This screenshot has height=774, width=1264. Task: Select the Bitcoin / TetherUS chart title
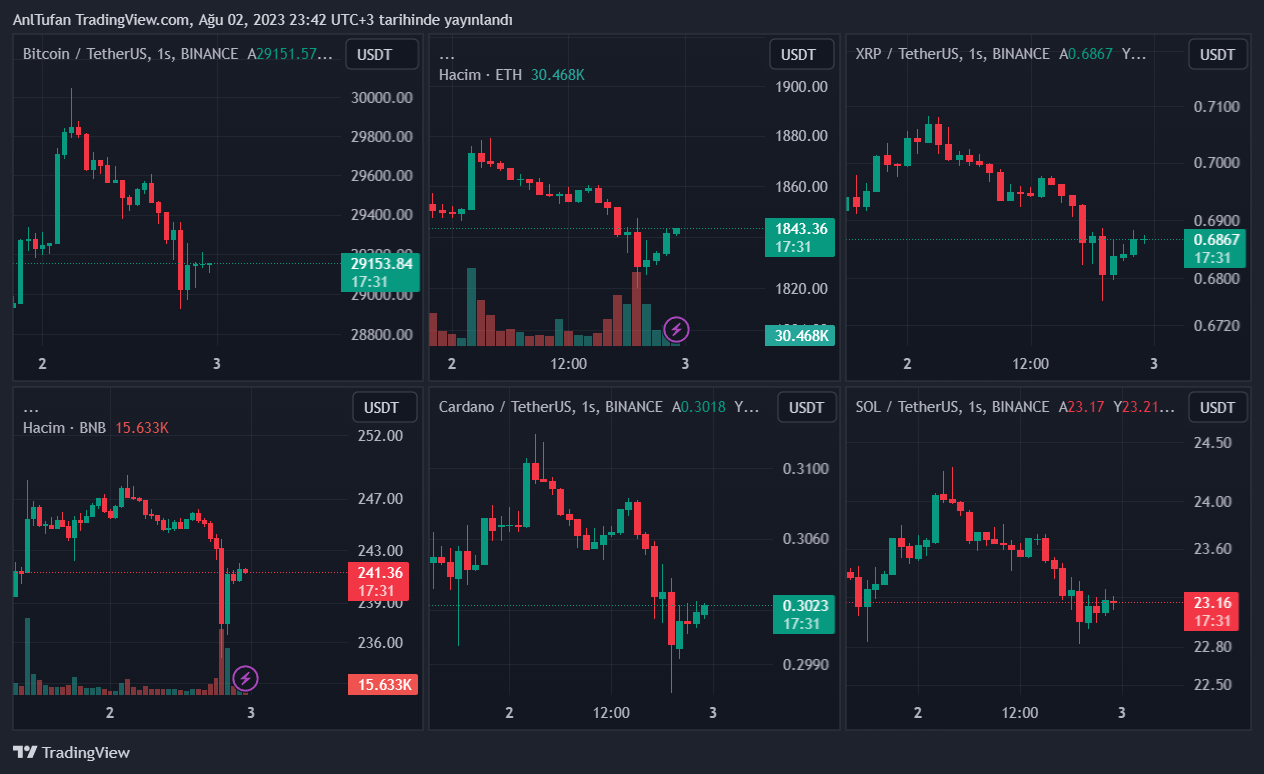point(130,54)
